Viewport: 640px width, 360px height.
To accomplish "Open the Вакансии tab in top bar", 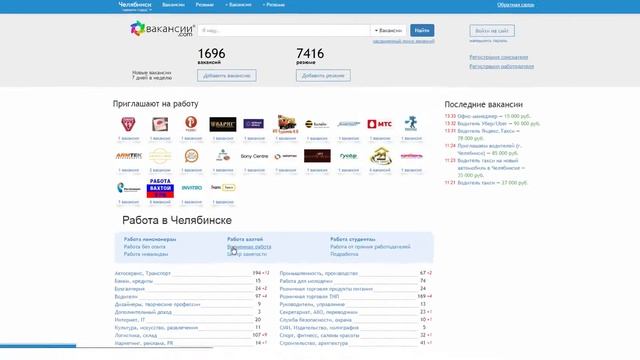I will [x=173, y=5].
